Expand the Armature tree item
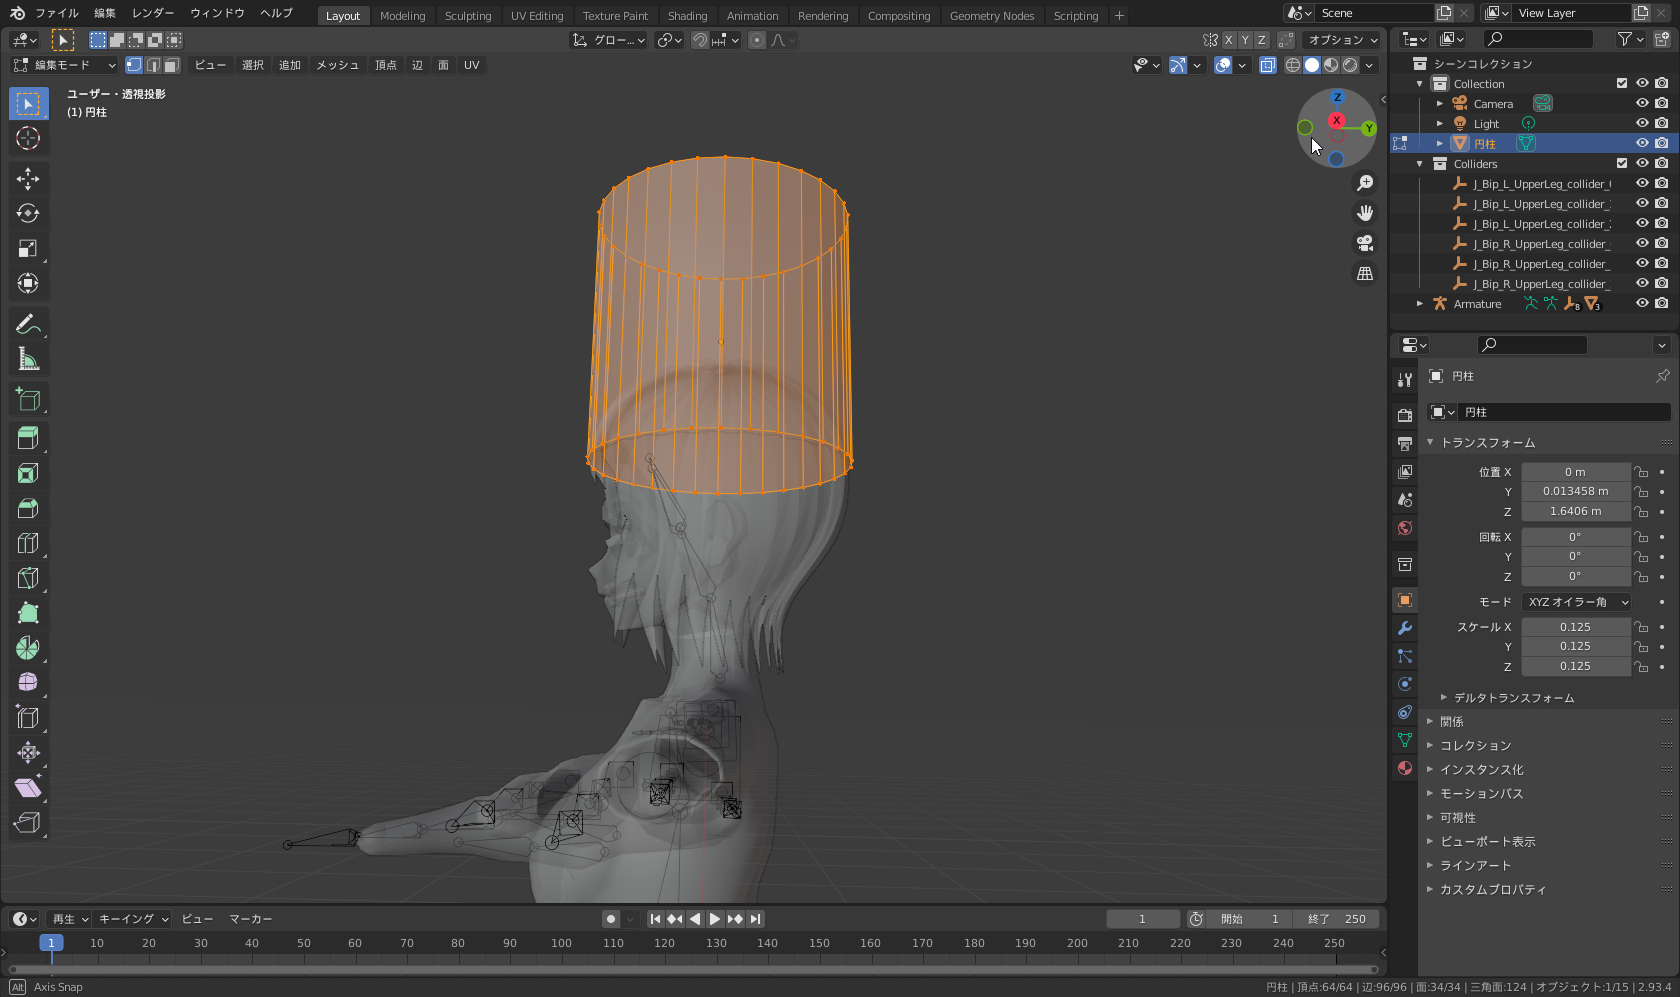 [x=1420, y=303]
